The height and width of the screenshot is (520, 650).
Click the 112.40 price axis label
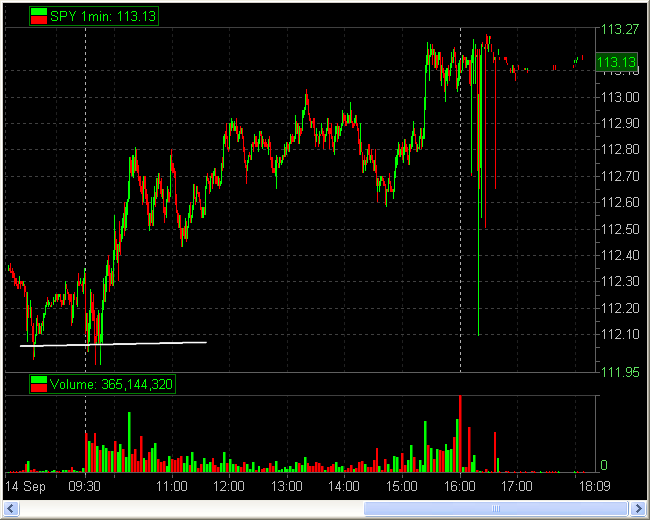pyautogui.click(x=620, y=255)
